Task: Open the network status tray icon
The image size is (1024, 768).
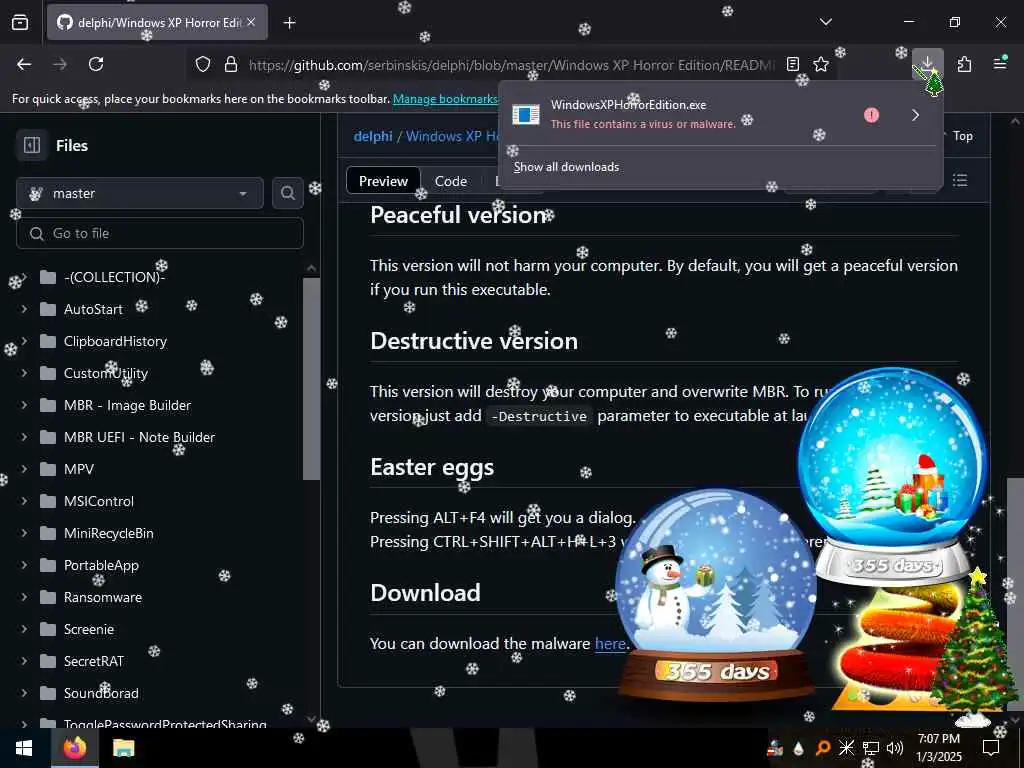Action: pyautogui.click(x=871, y=748)
